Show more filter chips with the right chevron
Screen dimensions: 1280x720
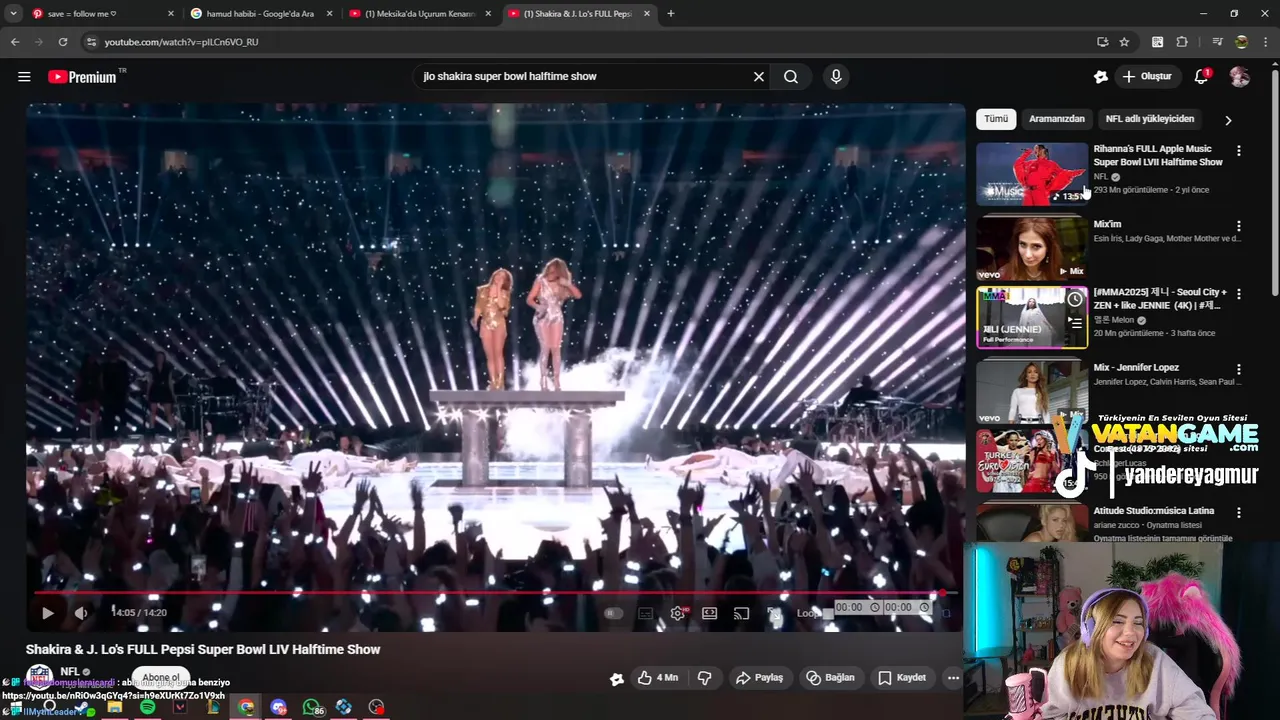click(x=1228, y=120)
